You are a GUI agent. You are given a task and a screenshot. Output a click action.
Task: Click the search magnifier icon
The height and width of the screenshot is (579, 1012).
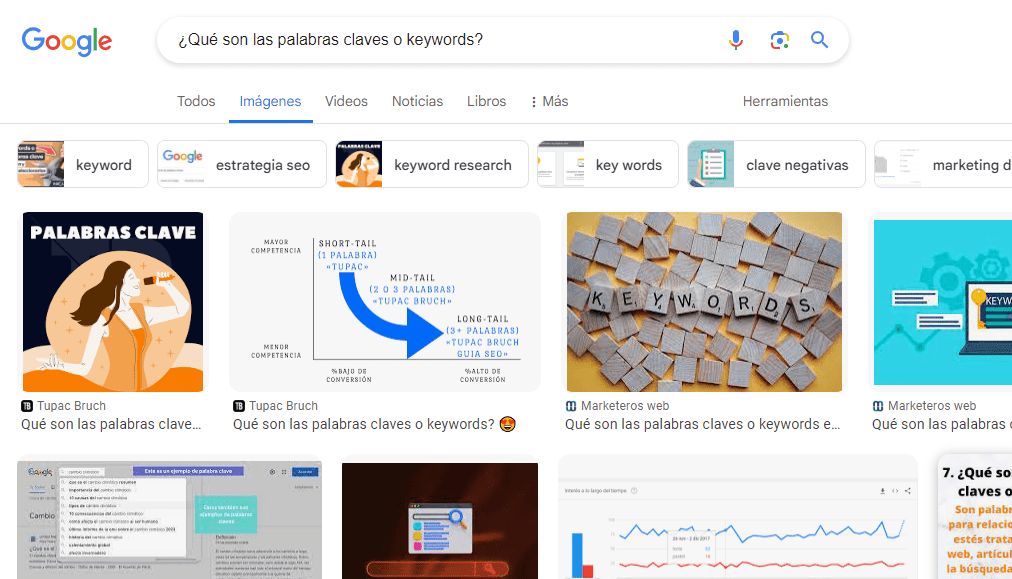[x=819, y=39]
